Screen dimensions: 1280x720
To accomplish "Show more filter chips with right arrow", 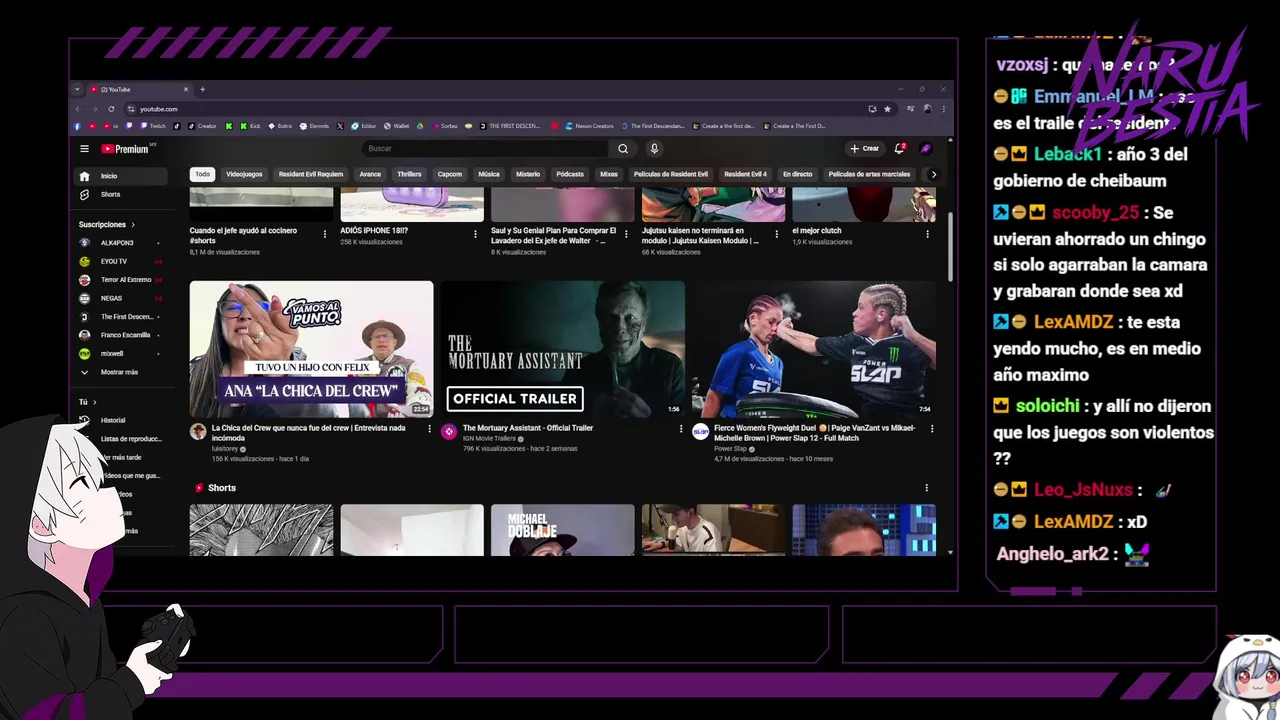I will coord(934,174).
